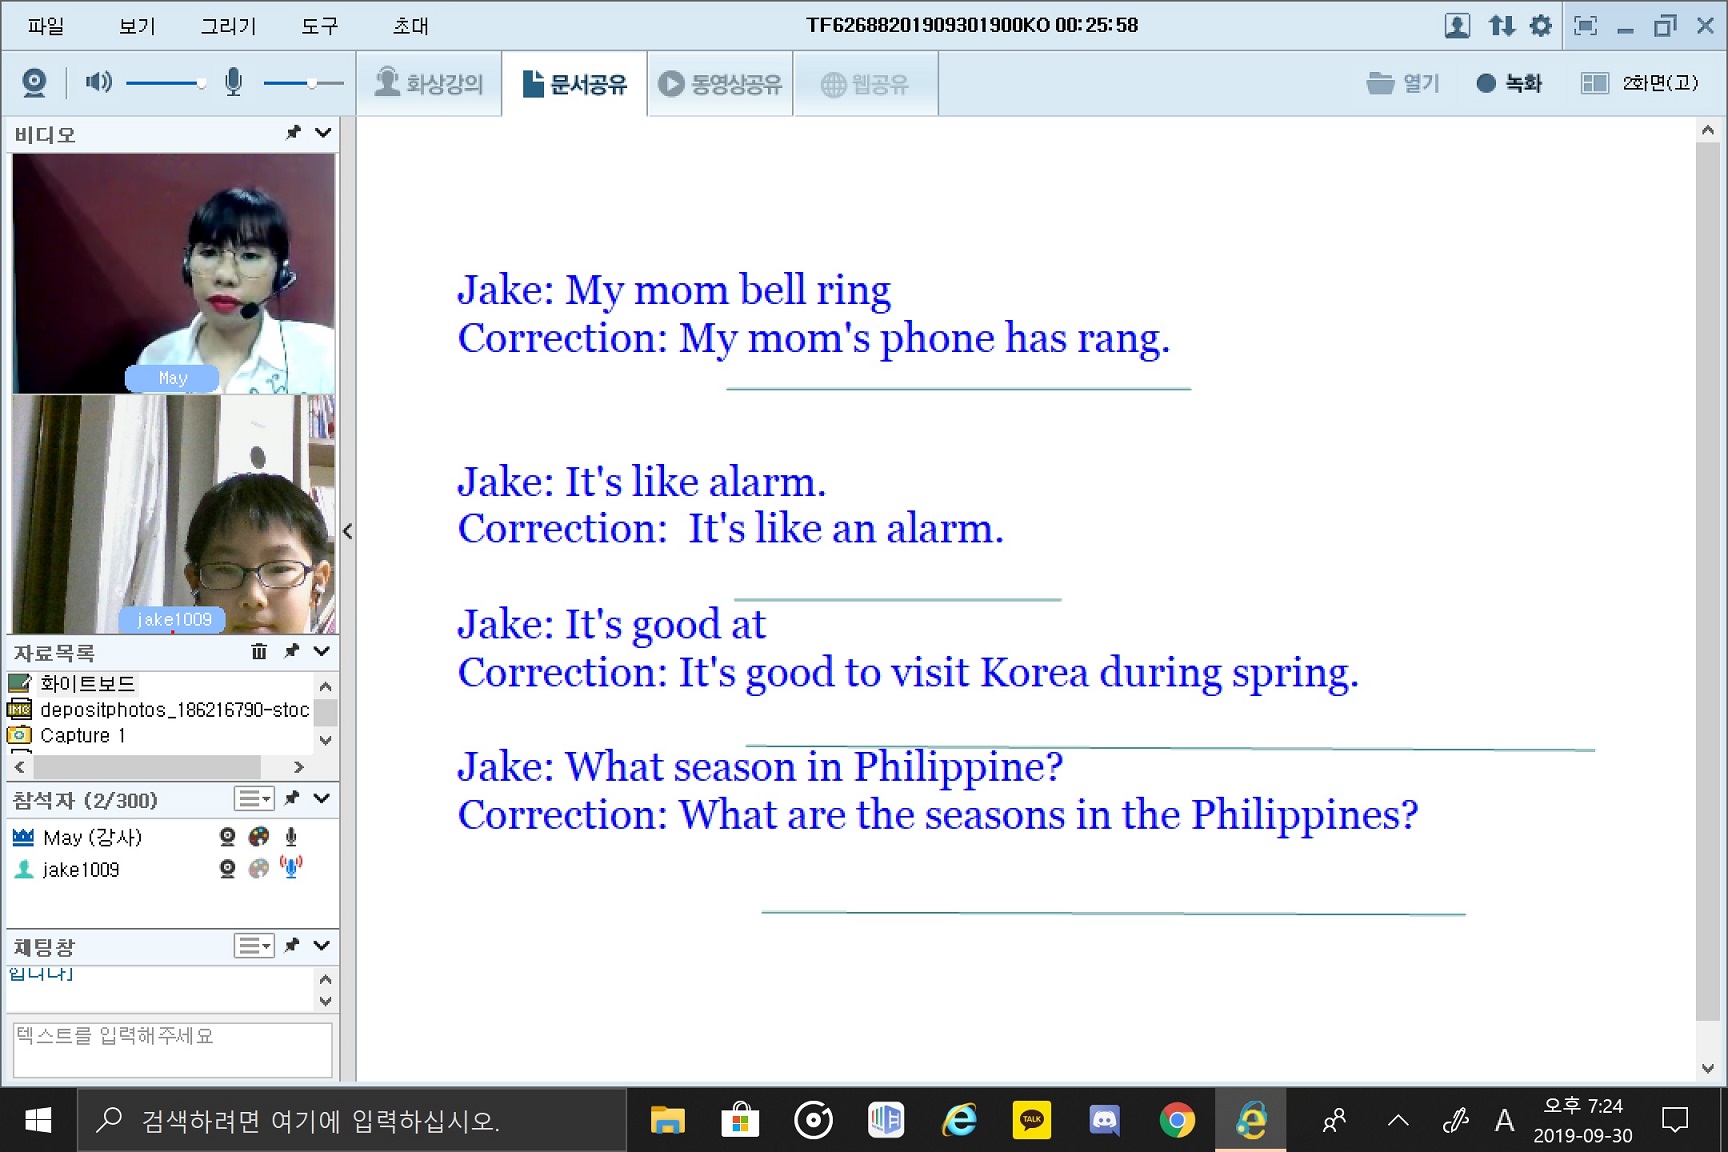
Task: Open KakaoTalk from the taskbar
Action: pyautogui.click(x=1031, y=1120)
